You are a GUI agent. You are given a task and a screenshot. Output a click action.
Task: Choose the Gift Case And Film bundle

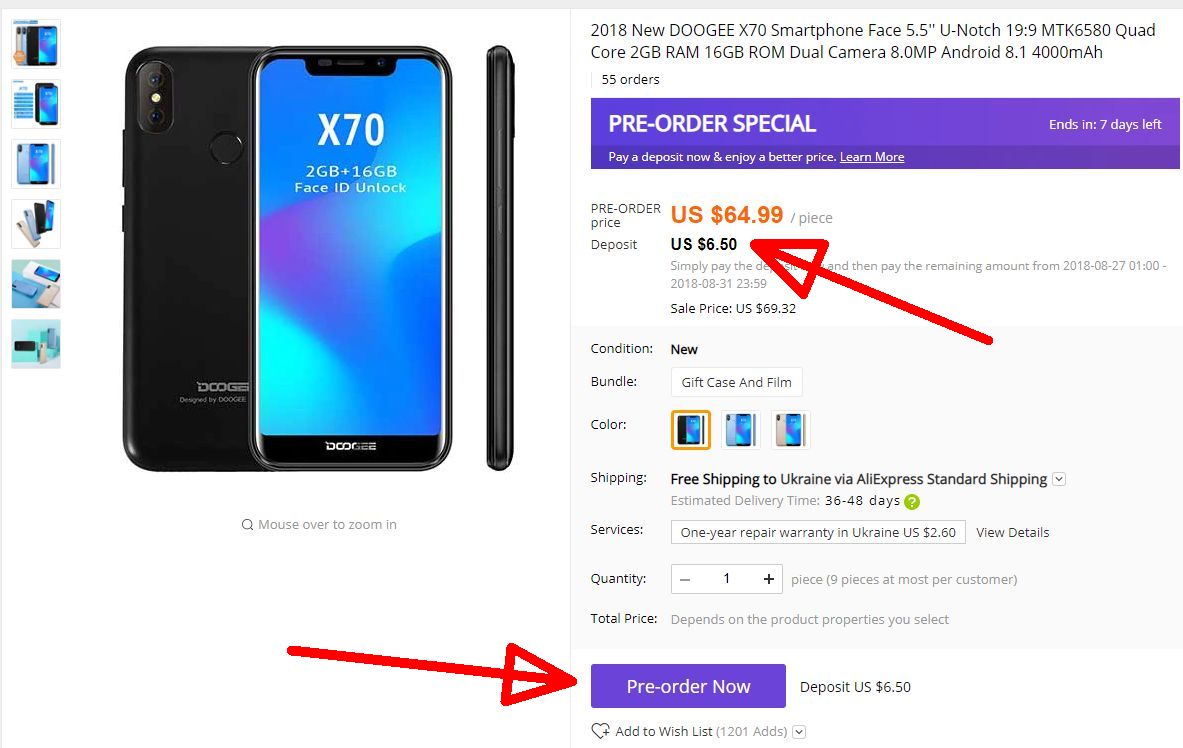[x=736, y=382]
